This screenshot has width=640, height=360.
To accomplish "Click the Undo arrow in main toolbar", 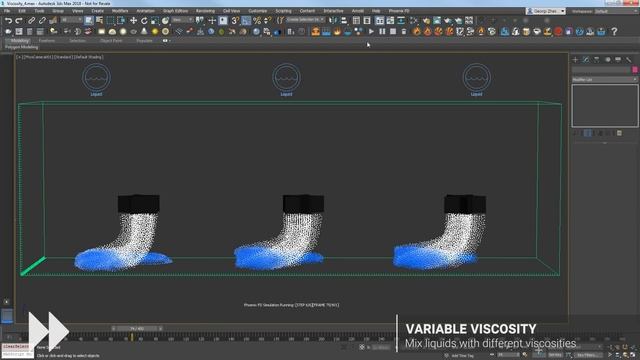I will 8,20.
